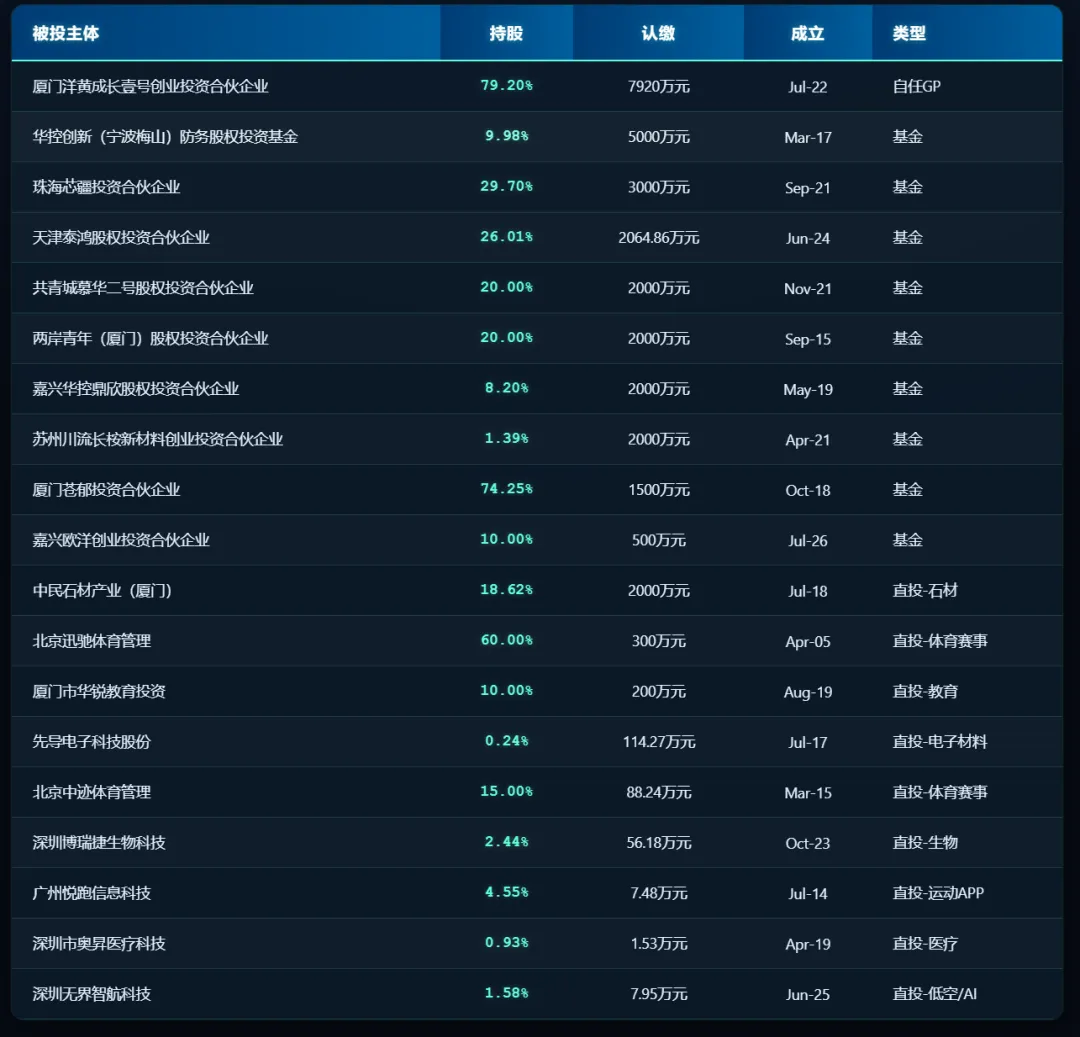Click the 500万元 subscription amount
This screenshot has height=1037, width=1080.
tap(658, 540)
